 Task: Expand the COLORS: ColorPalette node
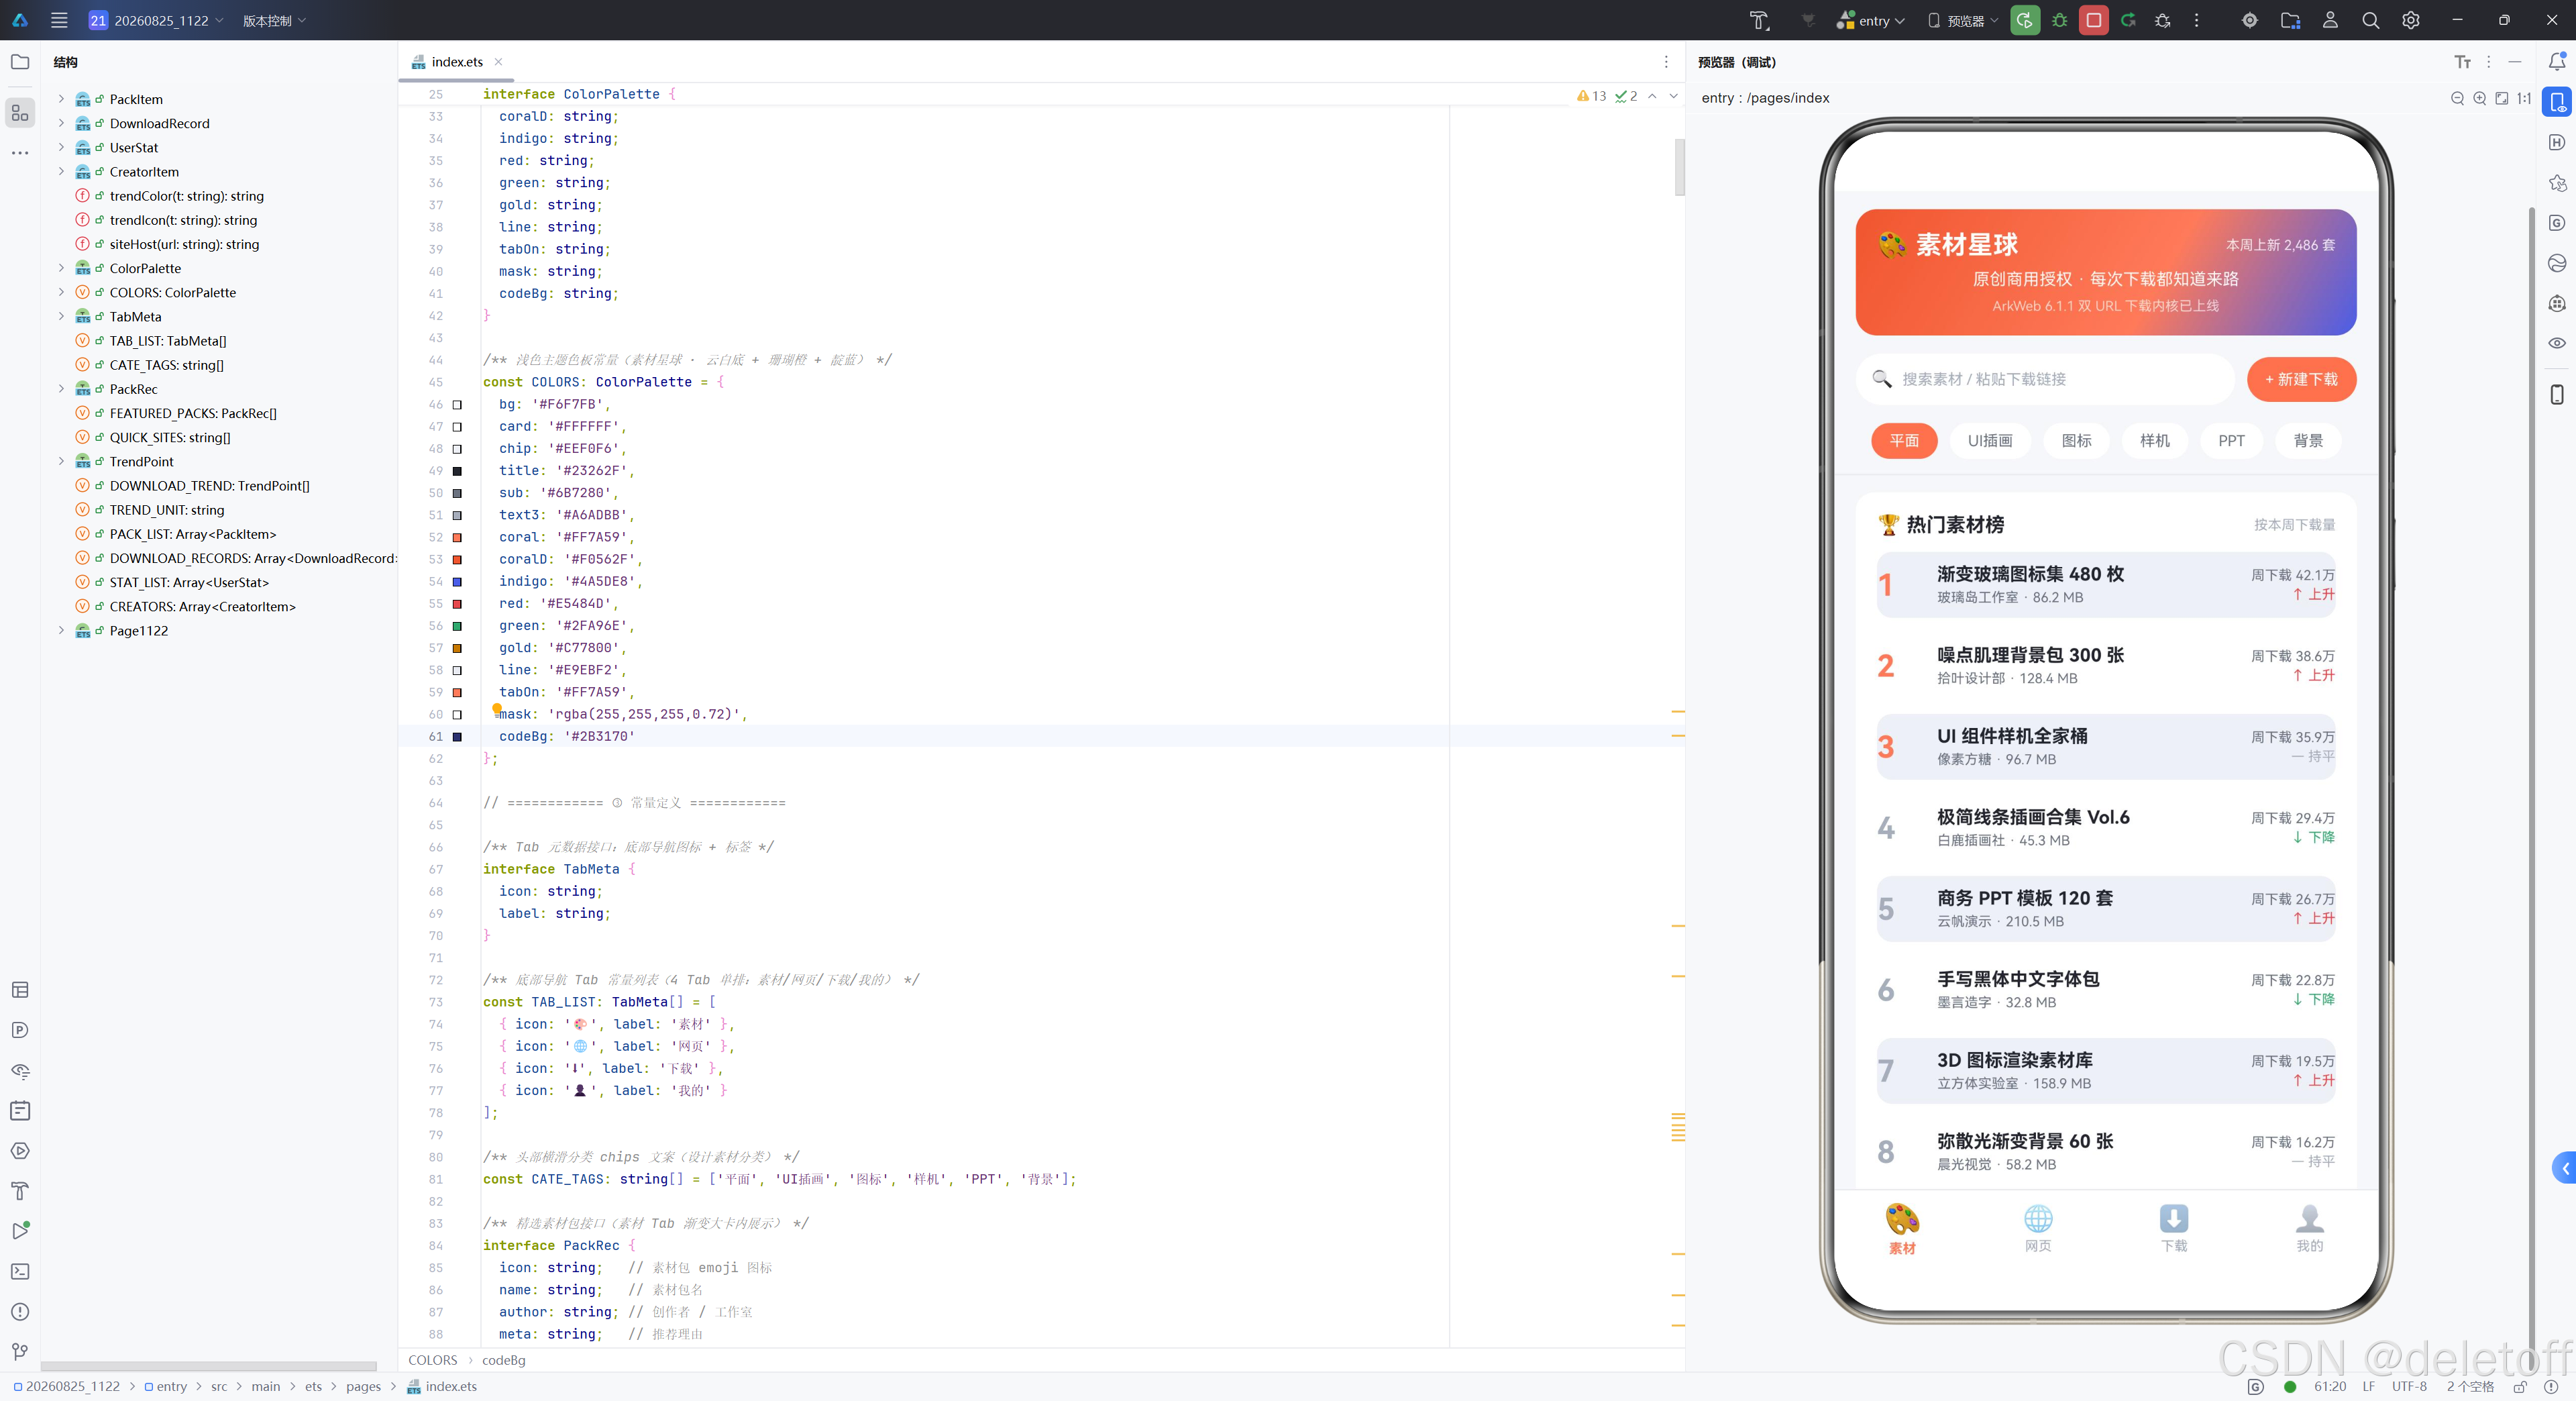[61, 292]
